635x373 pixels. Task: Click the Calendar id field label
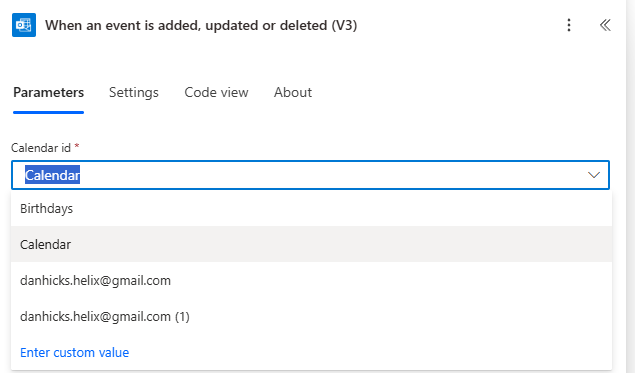(41, 148)
